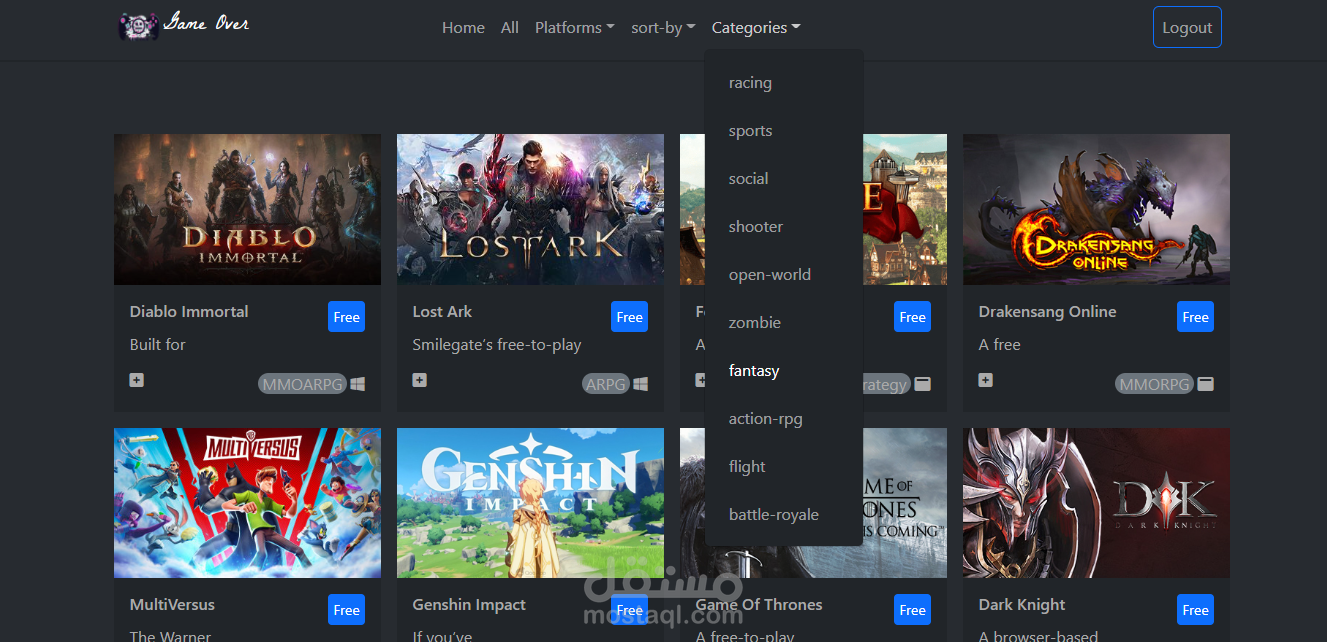Image resolution: width=1327 pixels, height=642 pixels.
Task: Select the zombie category
Action: (784, 323)
